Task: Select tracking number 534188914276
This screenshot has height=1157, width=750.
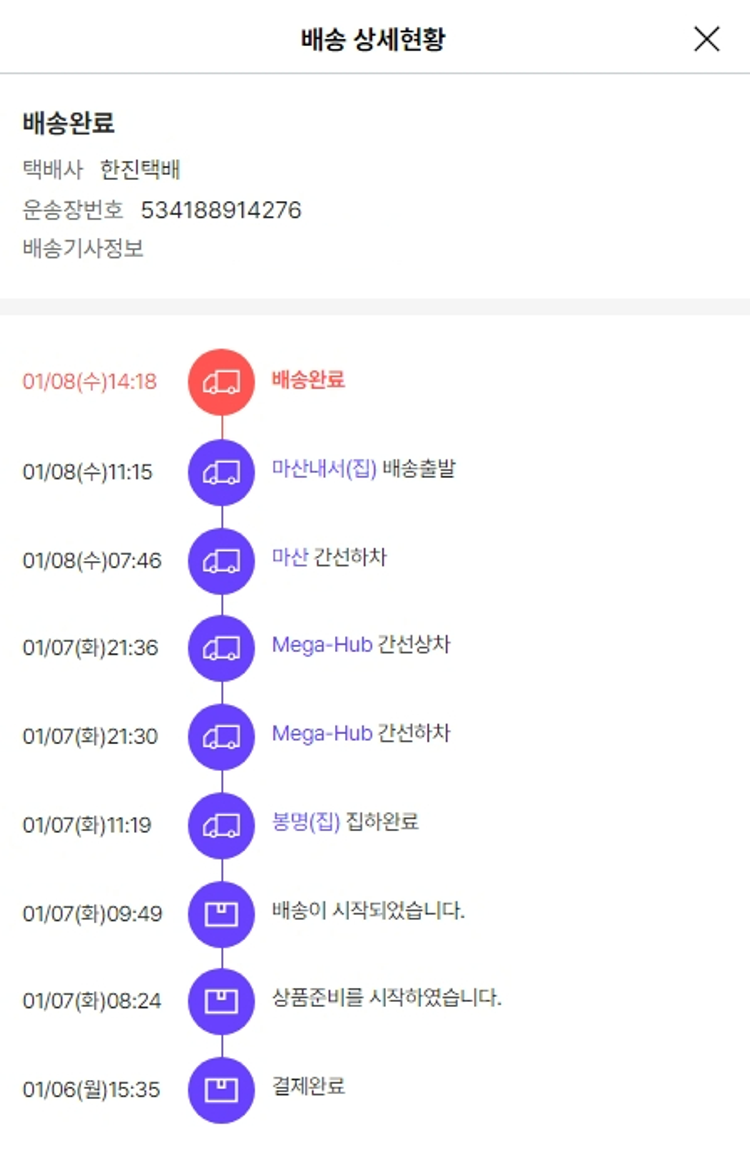Action: [221, 210]
